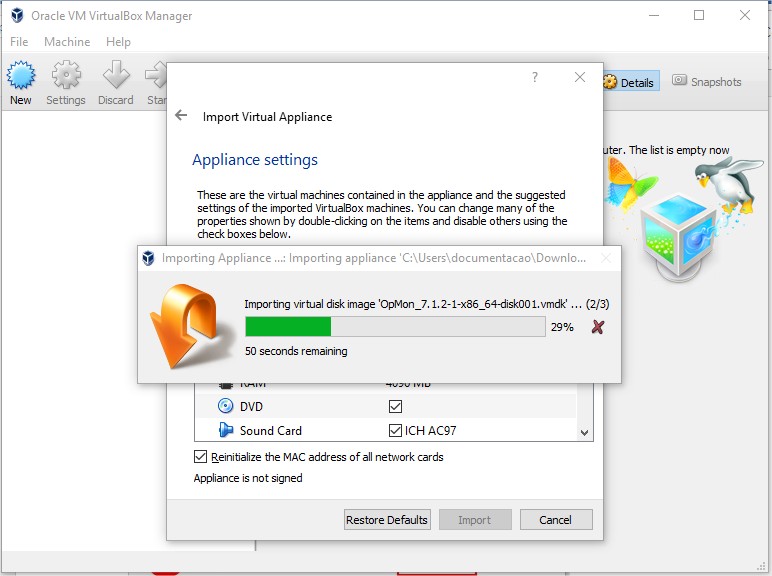The width and height of the screenshot is (772, 576).
Task: Switch to the Details view
Action: (629, 83)
